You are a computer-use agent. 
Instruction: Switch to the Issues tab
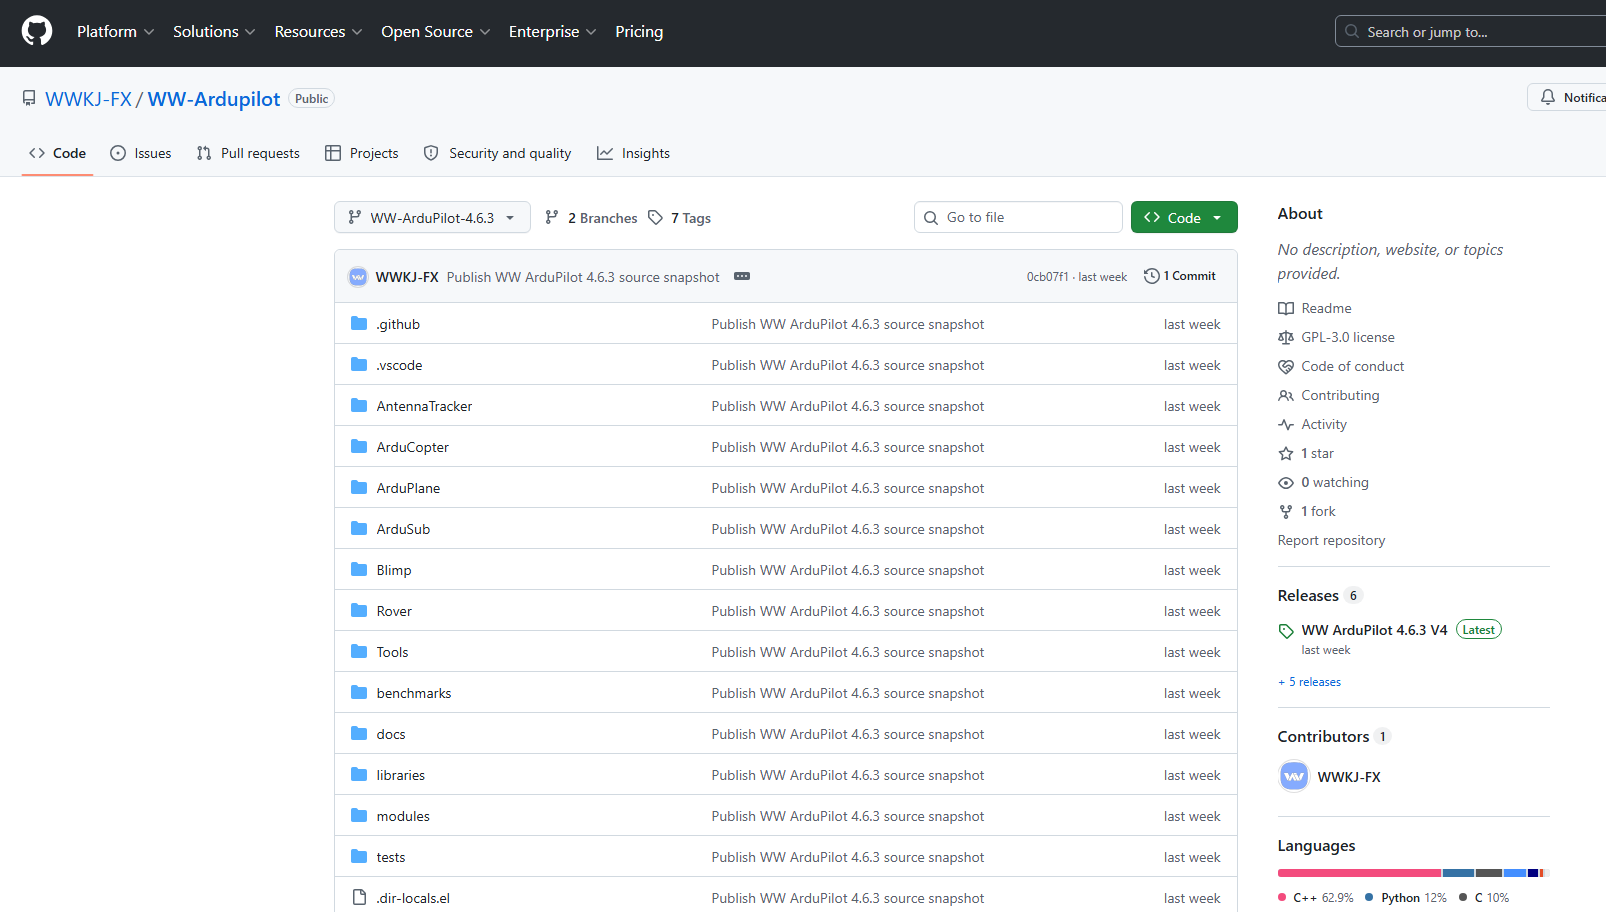(141, 153)
